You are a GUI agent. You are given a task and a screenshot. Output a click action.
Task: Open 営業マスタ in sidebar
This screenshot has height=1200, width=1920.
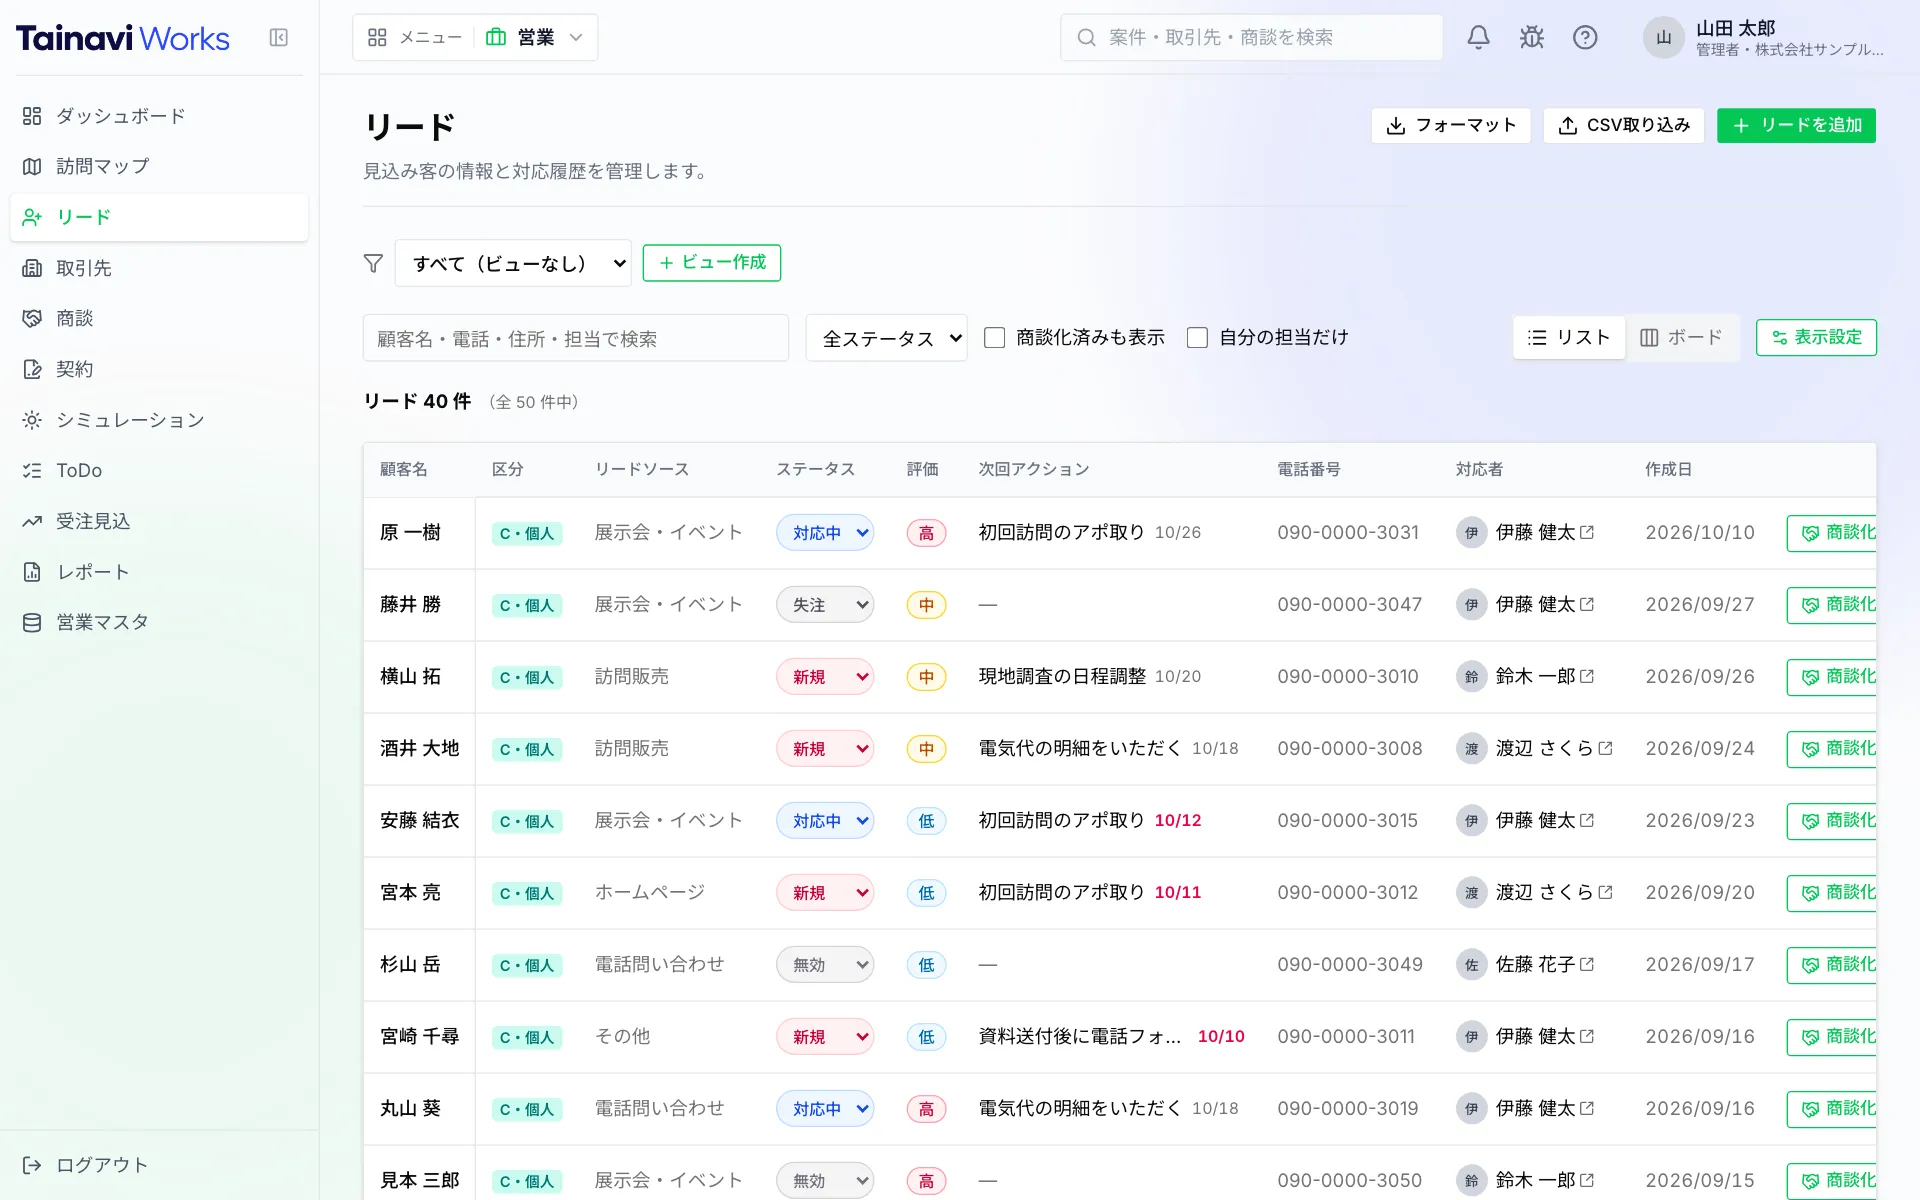coord(159,622)
